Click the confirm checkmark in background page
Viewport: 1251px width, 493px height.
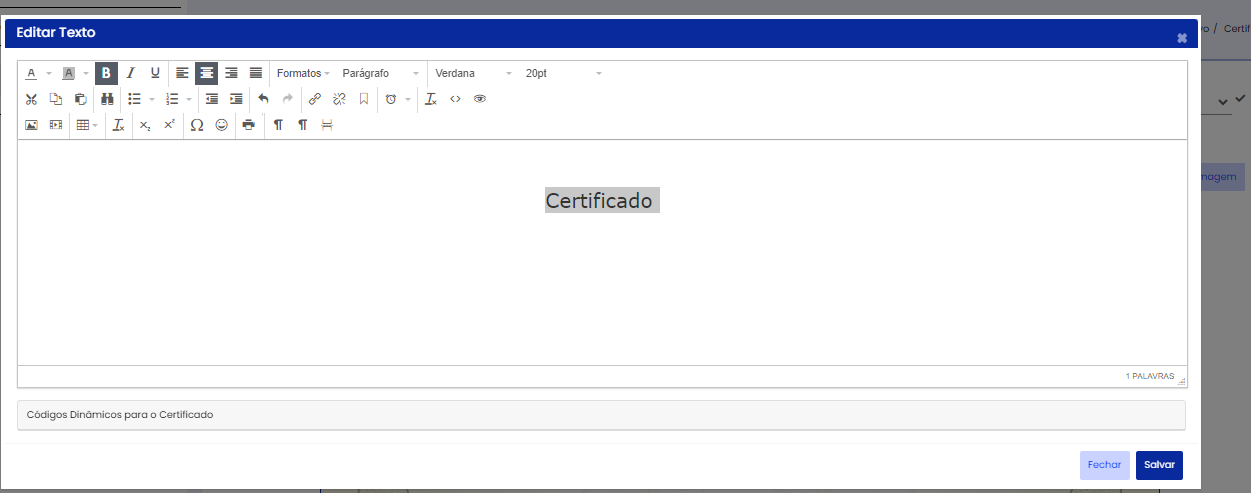[x=1241, y=99]
